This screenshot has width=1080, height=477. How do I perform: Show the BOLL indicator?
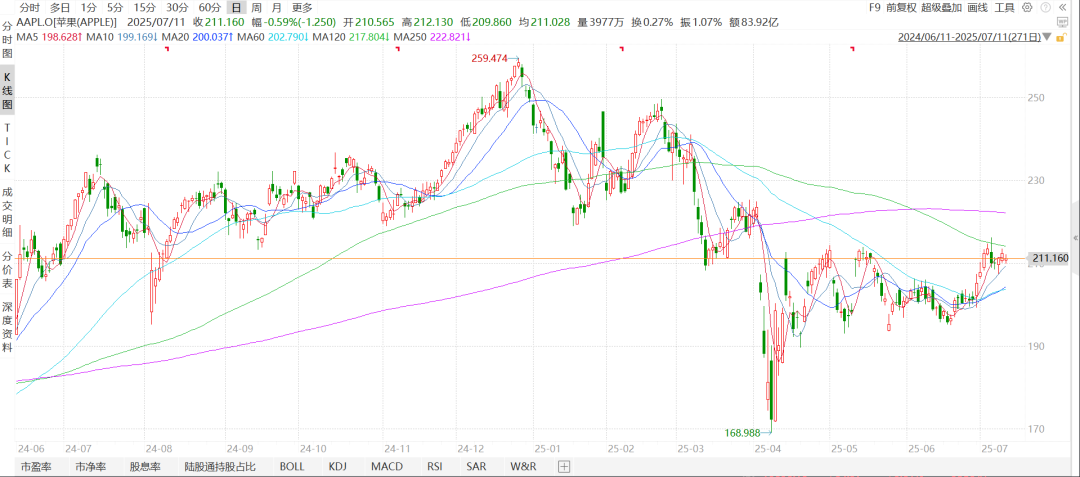(x=291, y=467)
